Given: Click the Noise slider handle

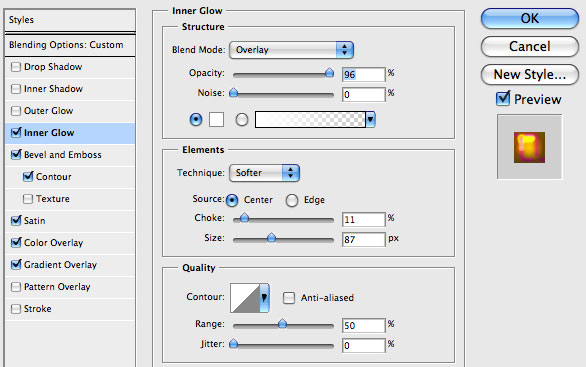Looking at the screenshot, I should pyautogui.click(x=233, y=92).
